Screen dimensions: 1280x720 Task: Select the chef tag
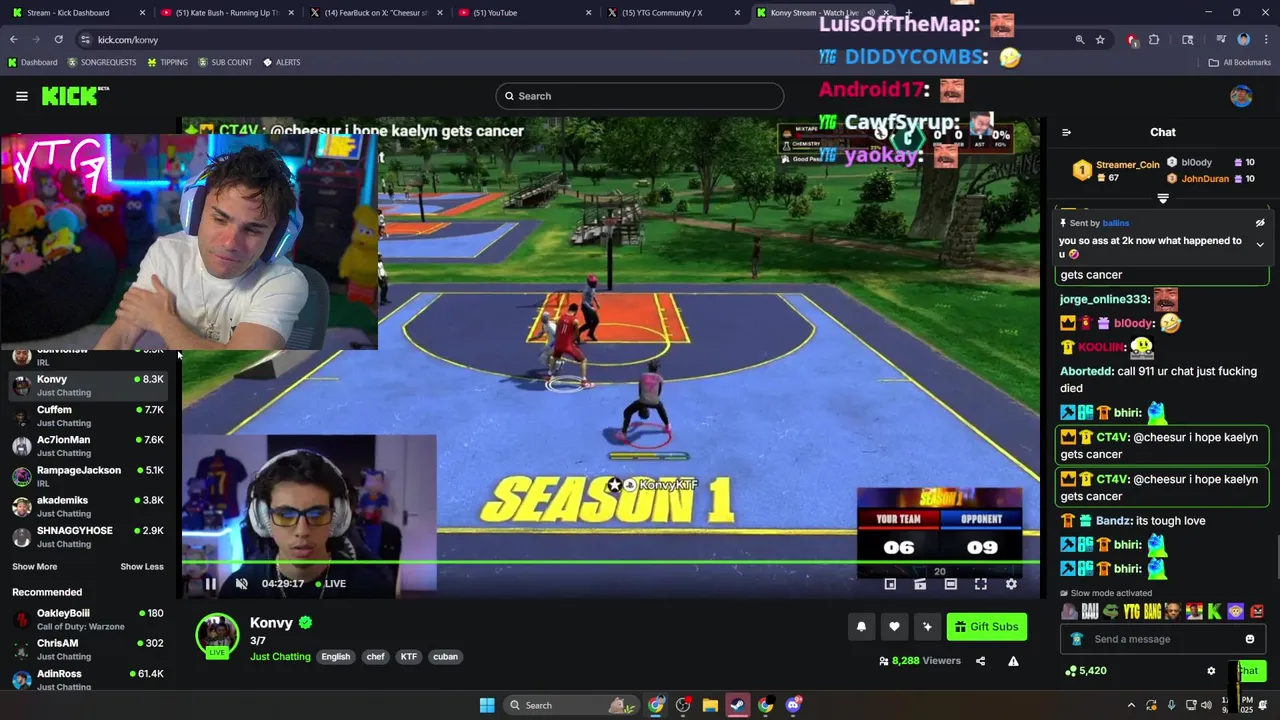tap(376, 657)
